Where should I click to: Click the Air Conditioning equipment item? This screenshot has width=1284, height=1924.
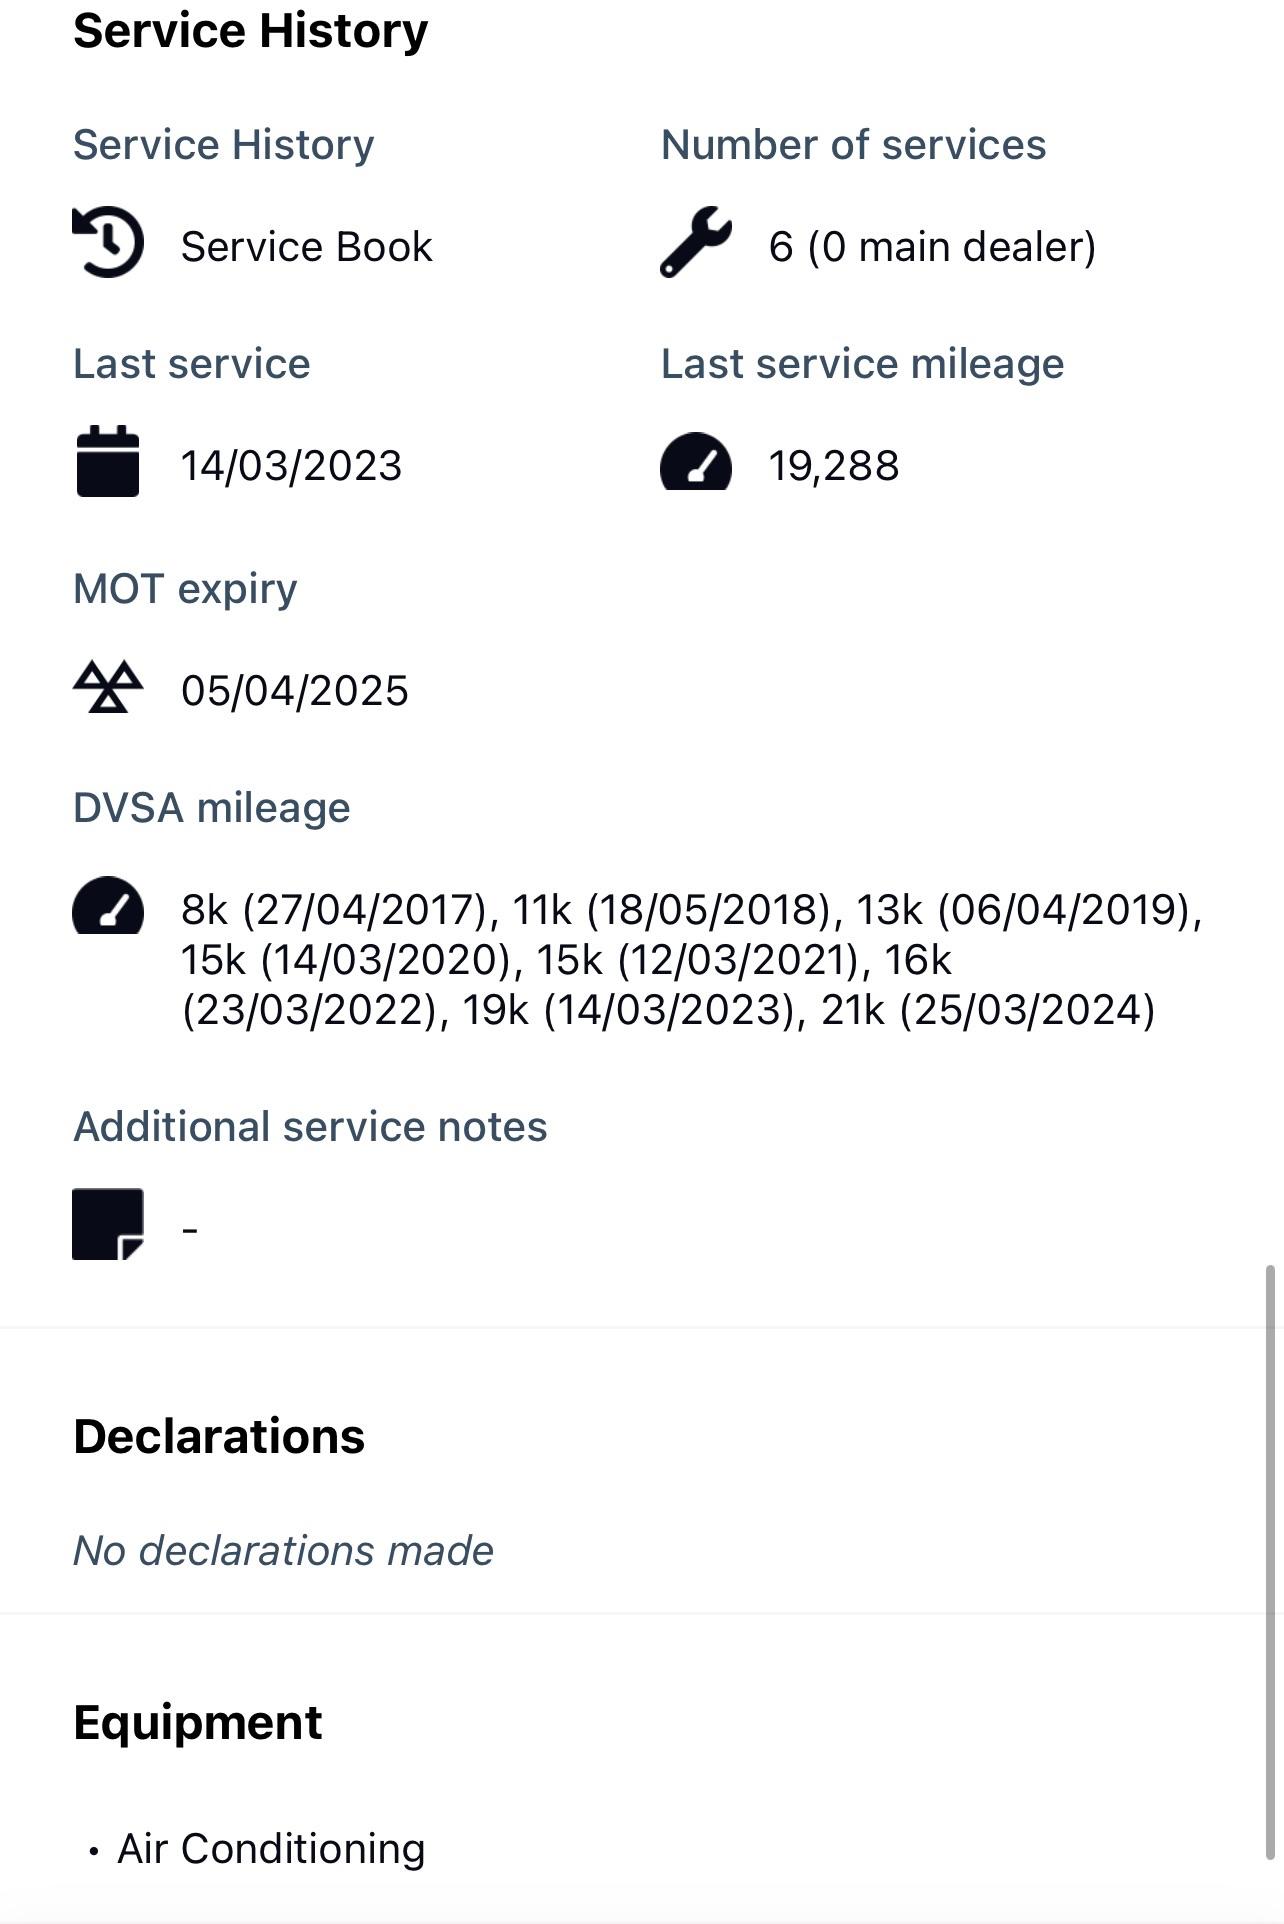point(271,1849)
